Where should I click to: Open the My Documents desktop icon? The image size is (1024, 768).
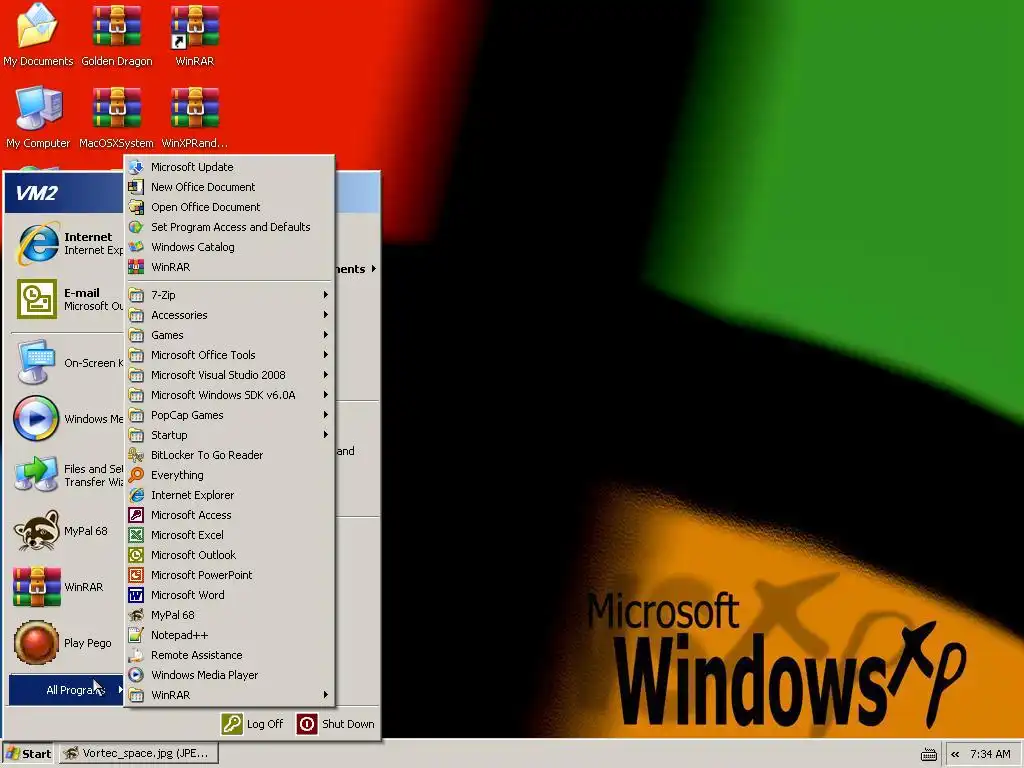(38, 35)
